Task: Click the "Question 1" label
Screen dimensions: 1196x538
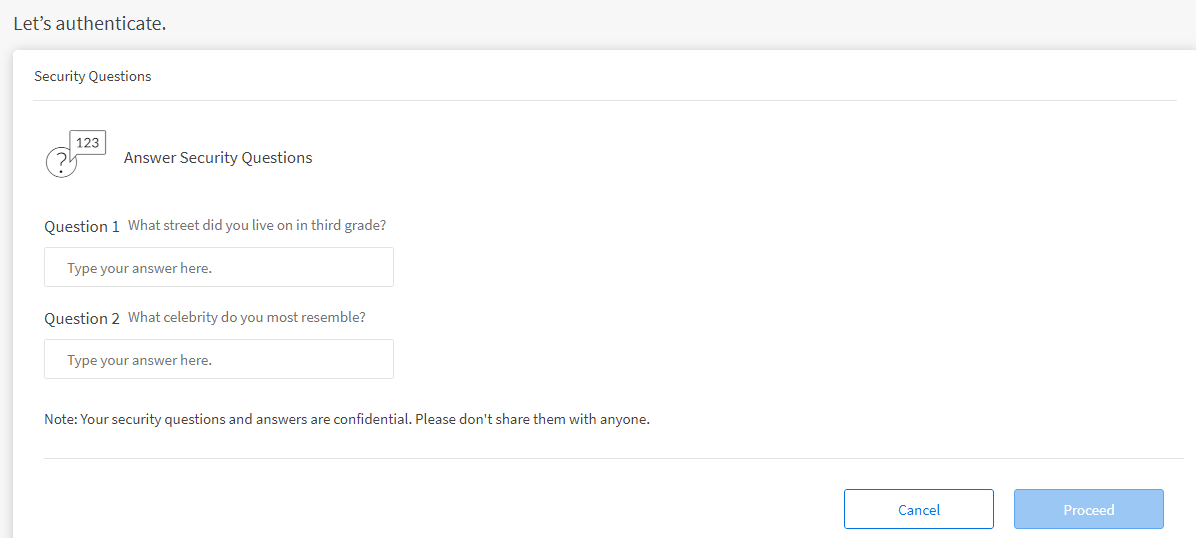Action: pos(82,227)
